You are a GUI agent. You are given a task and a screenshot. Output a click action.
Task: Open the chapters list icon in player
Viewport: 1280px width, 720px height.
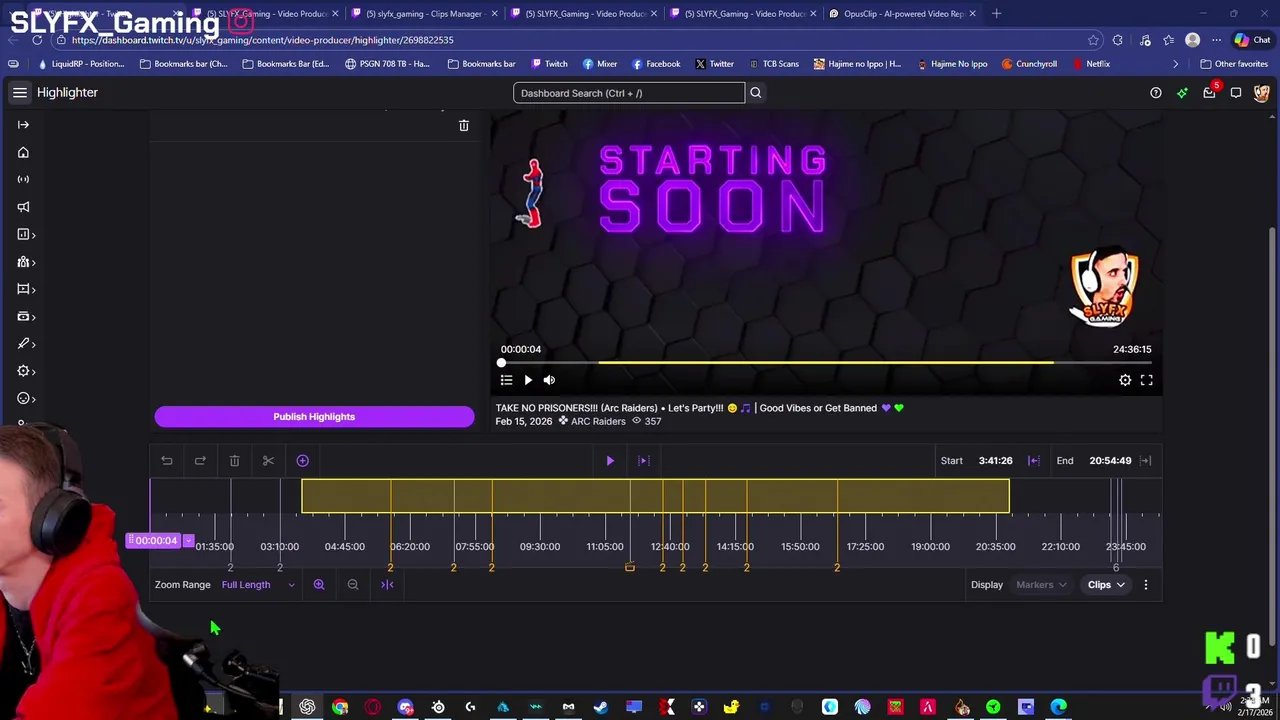pos(506,380)
